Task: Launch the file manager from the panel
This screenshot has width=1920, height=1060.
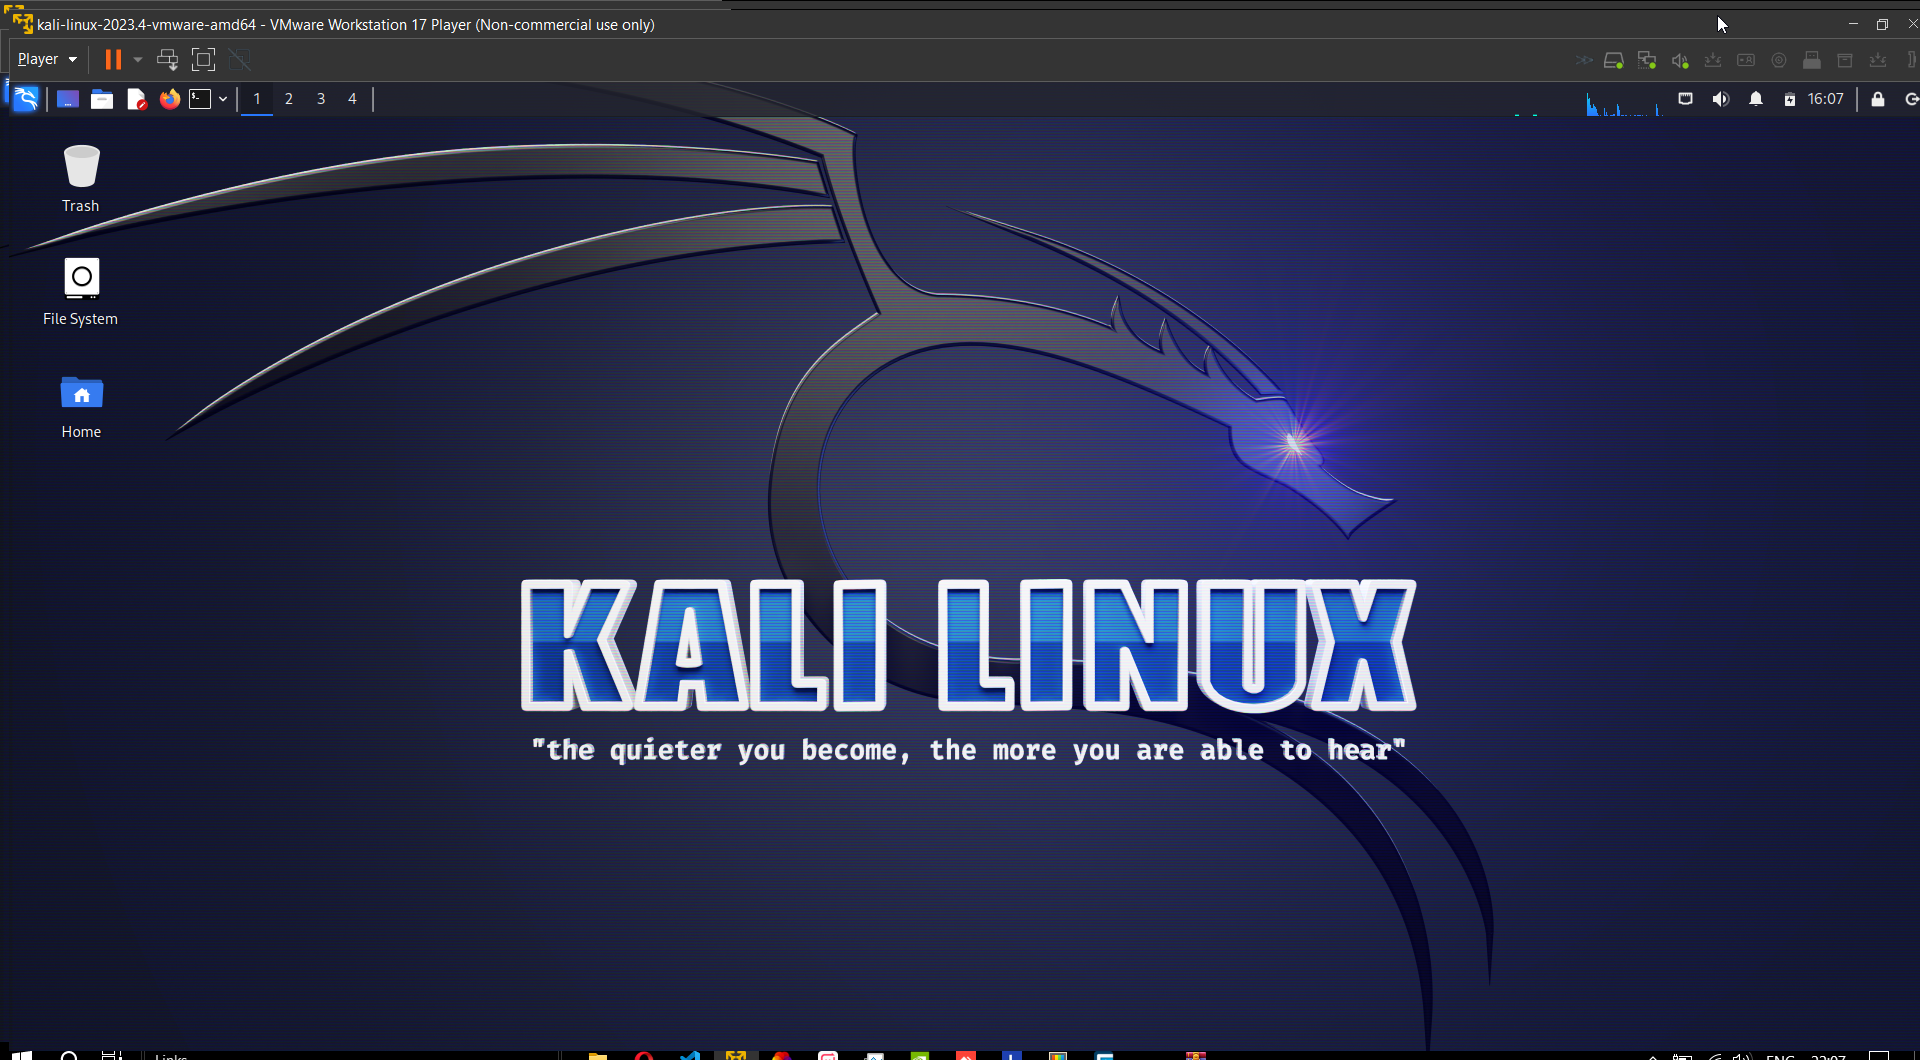Action: click(x=102, y=99)
